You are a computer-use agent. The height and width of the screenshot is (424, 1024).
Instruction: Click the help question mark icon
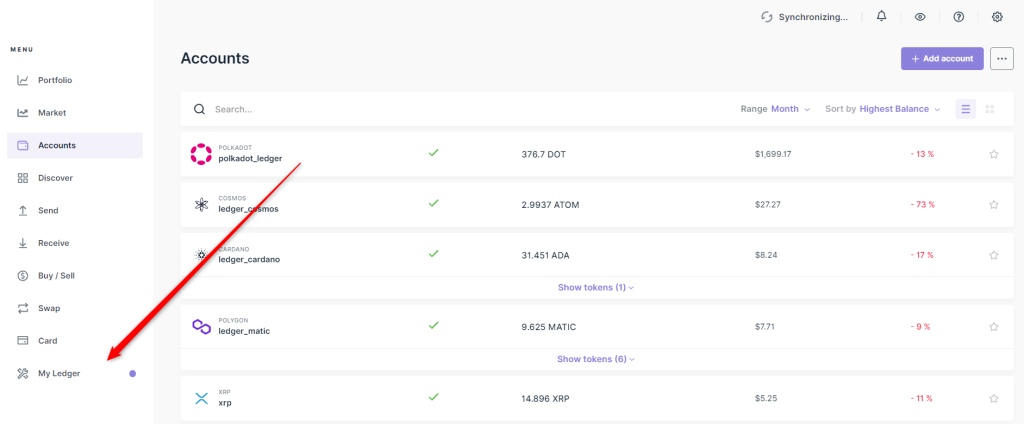click(958, 17)
